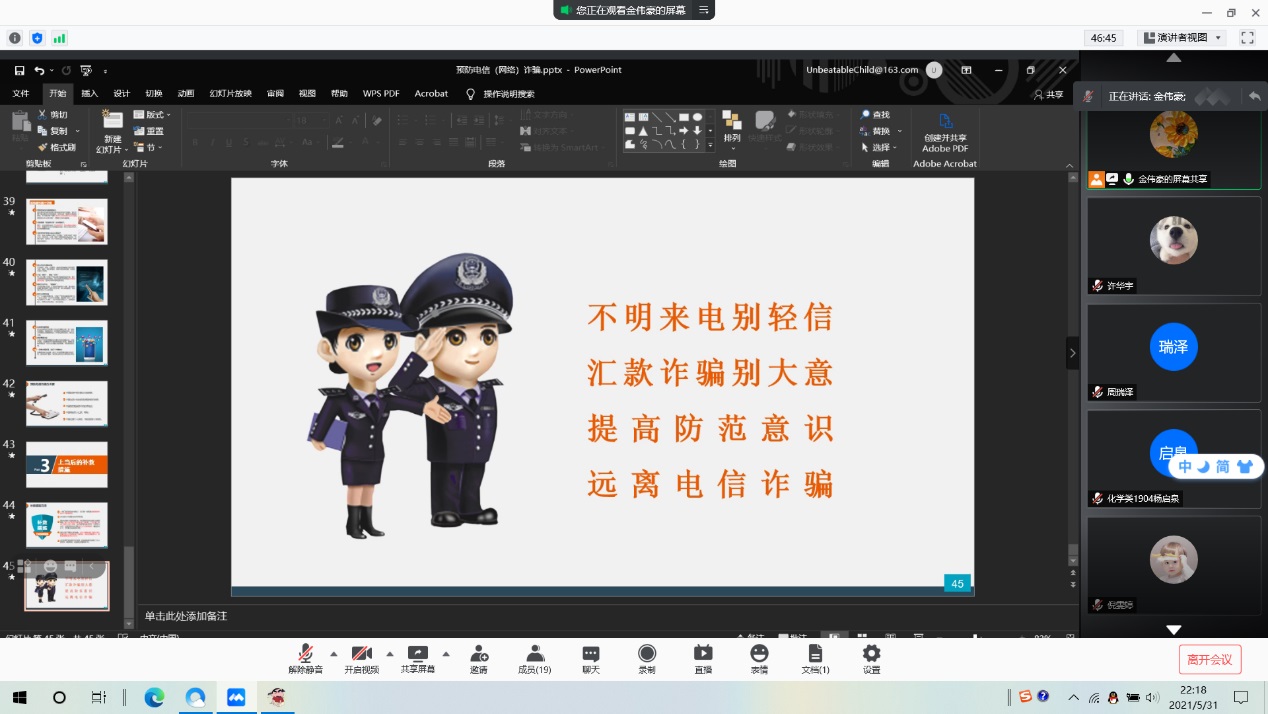Open meeting 设置 gear icon
The image size is (1268, 714).
coord(871,658)
